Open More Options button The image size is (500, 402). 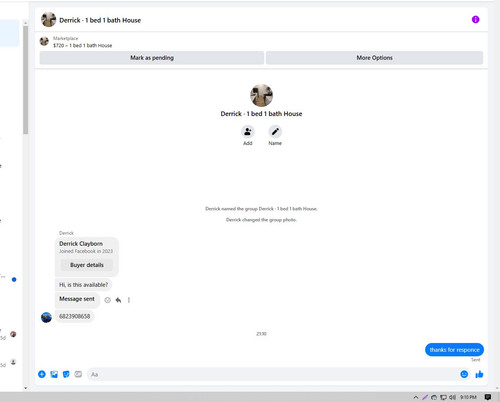click(x=374, y=58)
